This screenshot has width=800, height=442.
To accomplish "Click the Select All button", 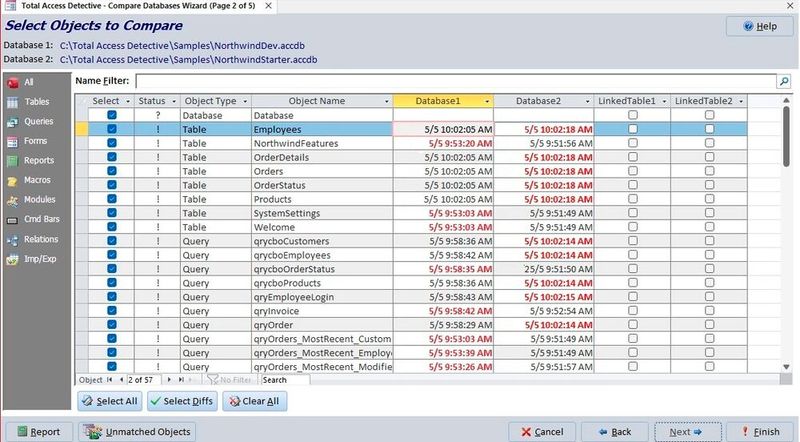I will tap(110, 401).
